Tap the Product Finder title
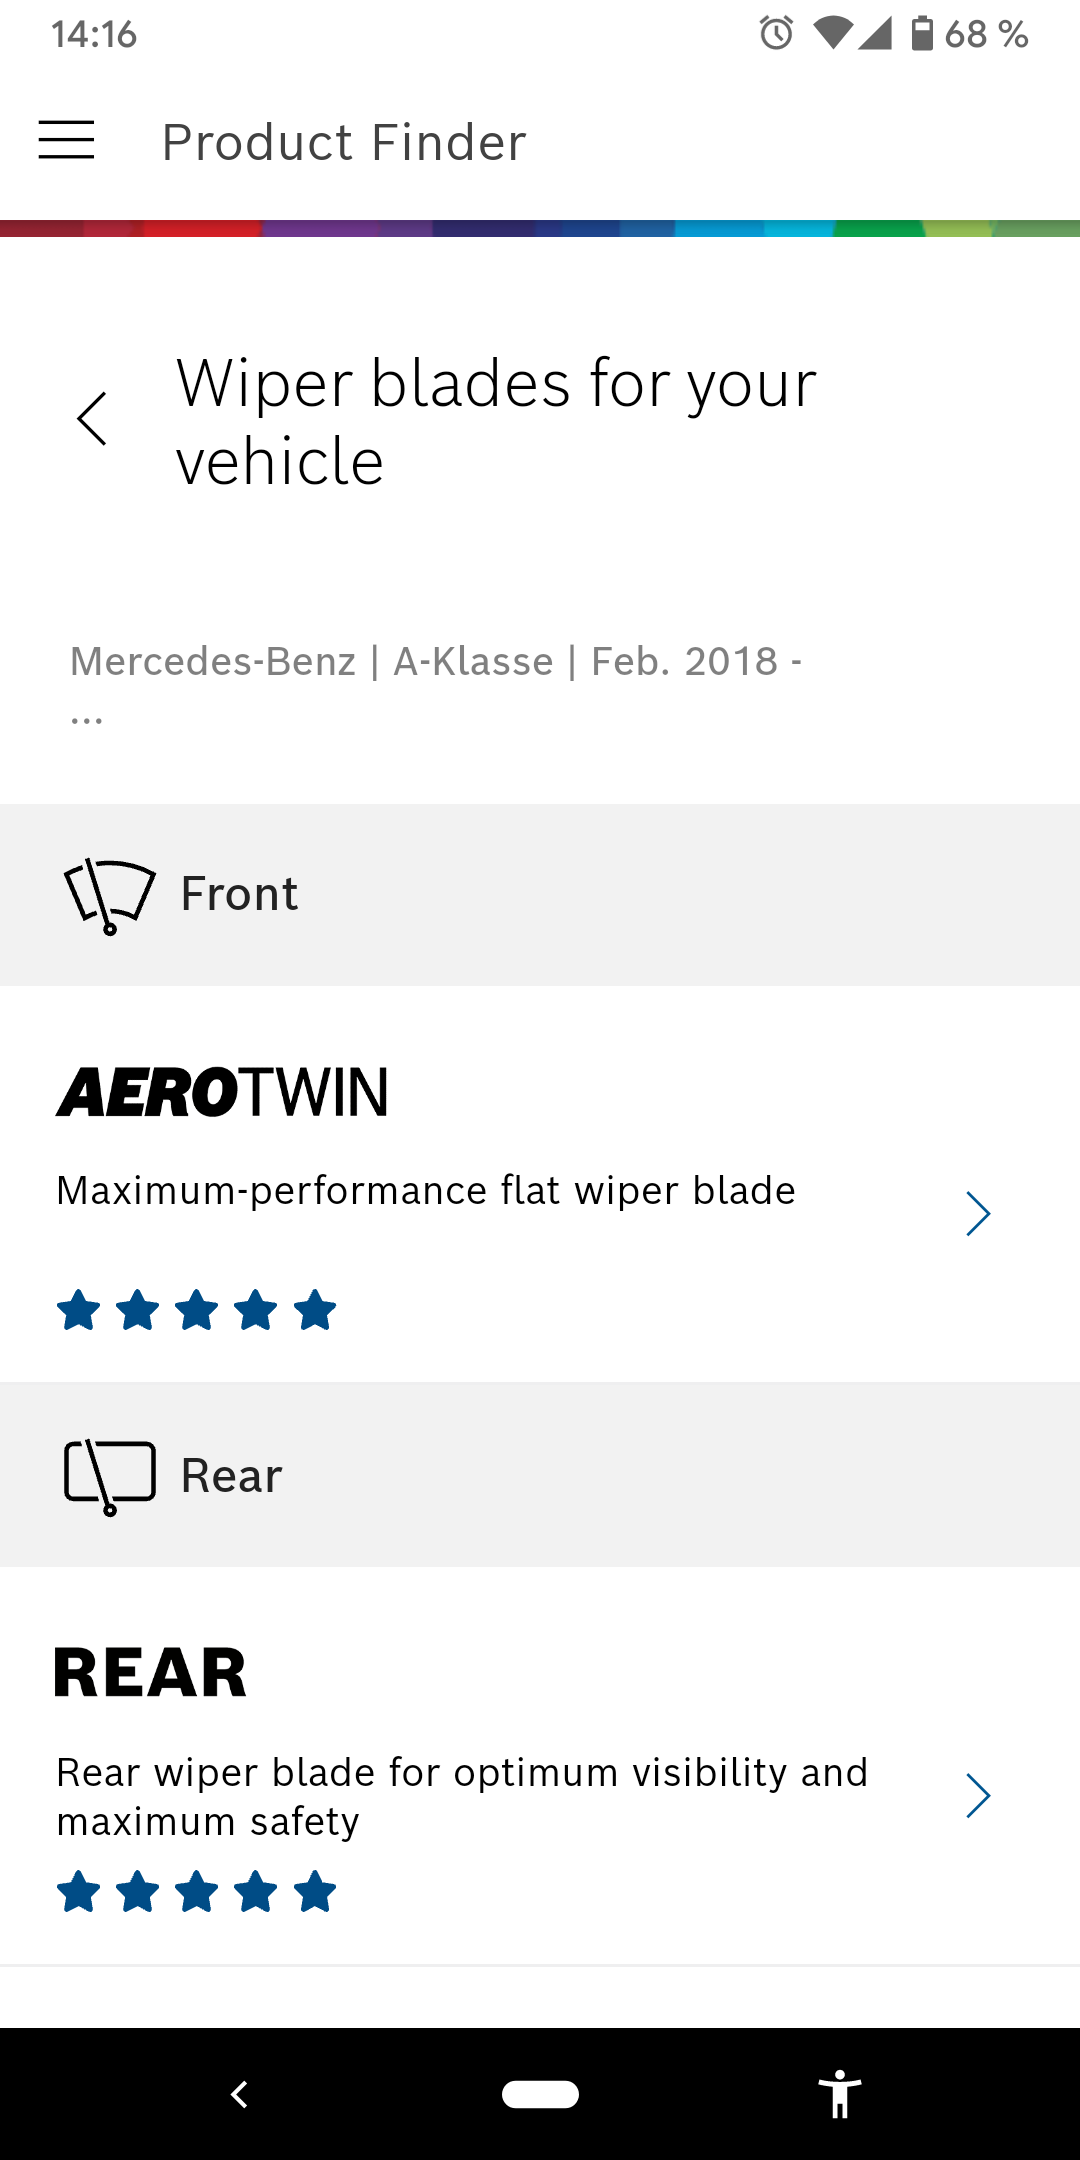The width and height of the screenshot is (1080, 2160). (x=344, y=142)
